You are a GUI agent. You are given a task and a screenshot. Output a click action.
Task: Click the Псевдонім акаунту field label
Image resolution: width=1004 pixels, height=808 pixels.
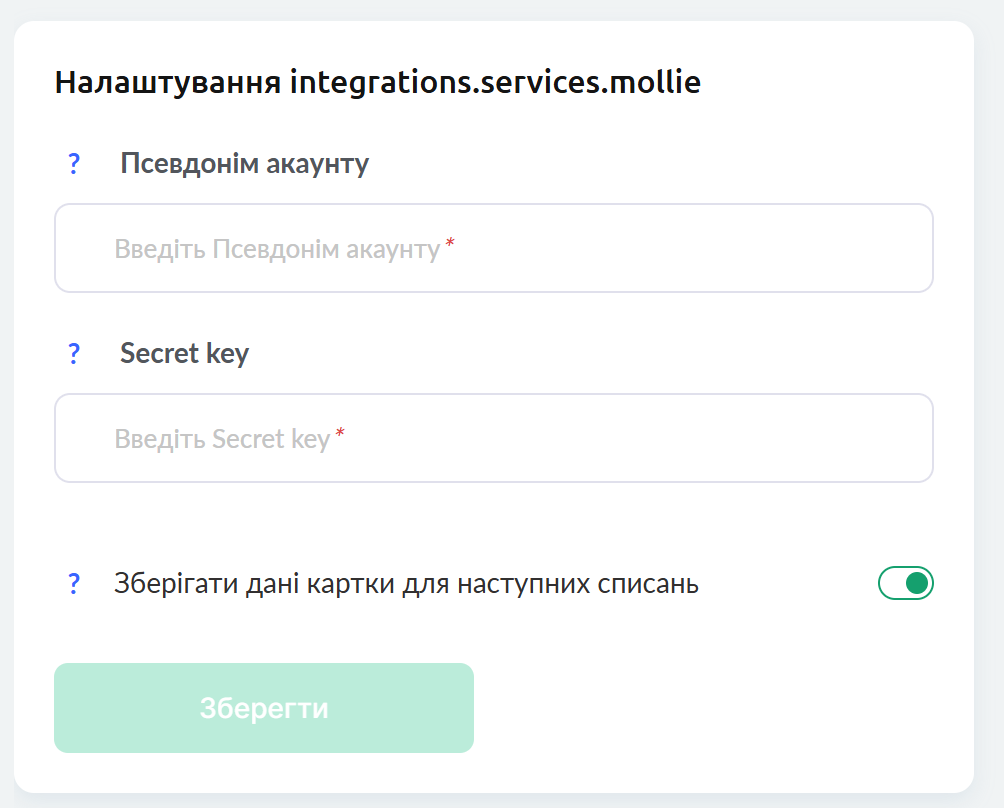coord(245,164)
